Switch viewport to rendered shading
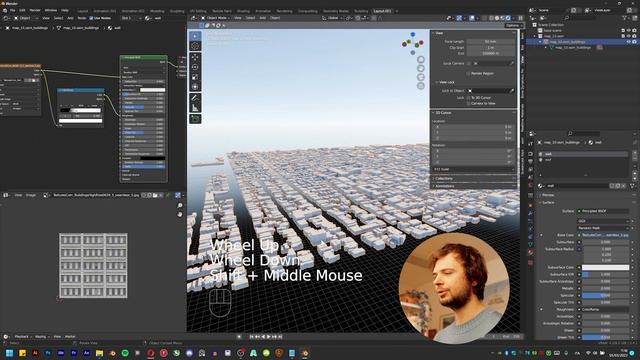 coord(508,18)
